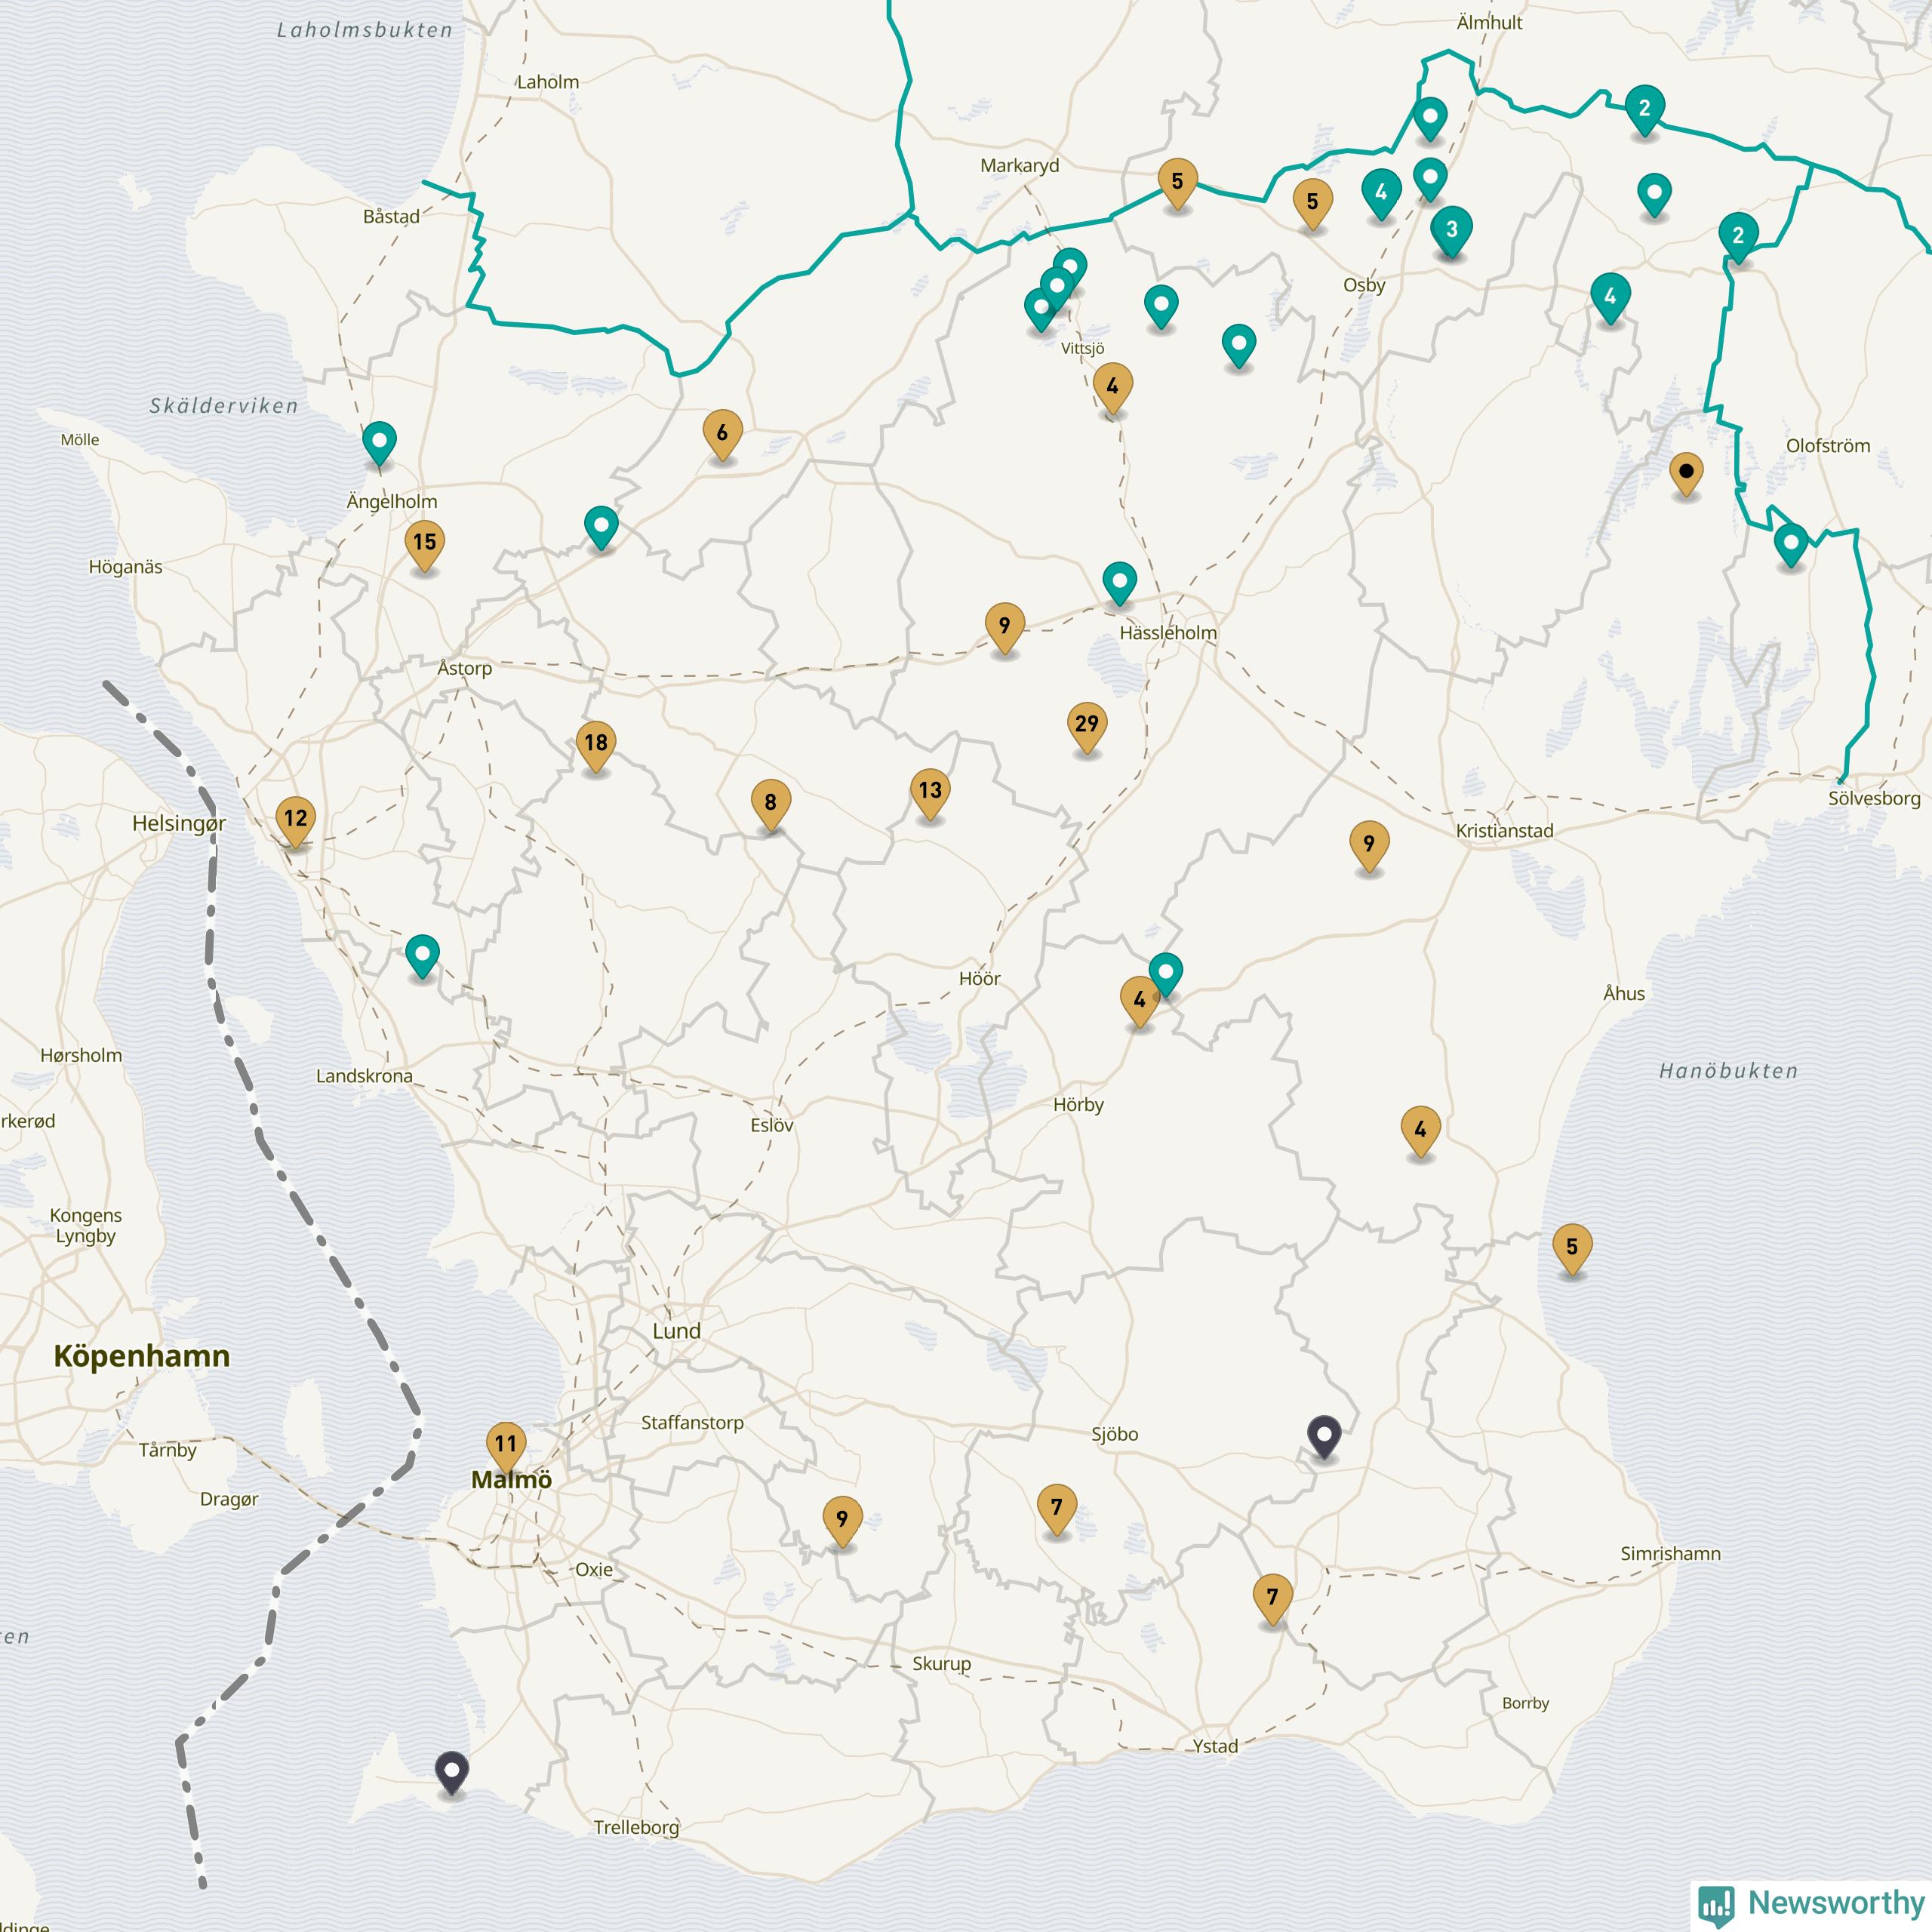Select the teal pin north of Landskrona
The image size is (1932, 1932).
(x=423, y=955)
